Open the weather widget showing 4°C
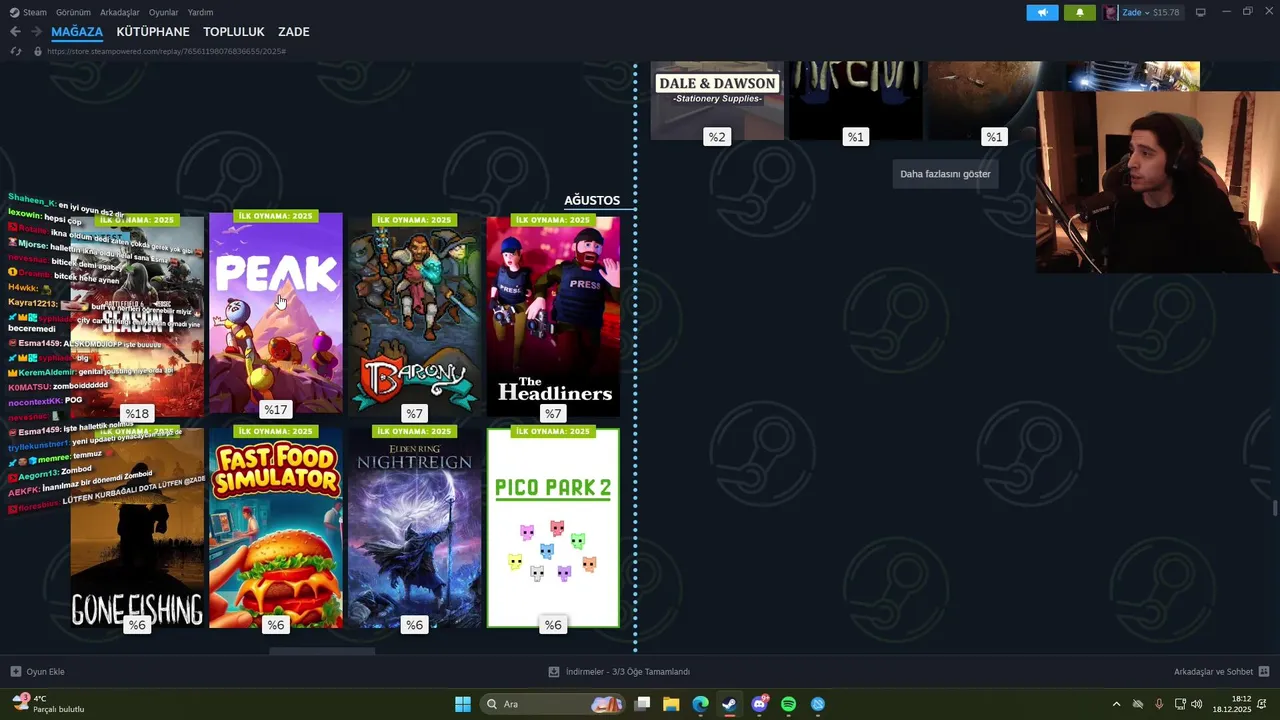This screenshot has width=1280, height=720. [x=48, y=704]
